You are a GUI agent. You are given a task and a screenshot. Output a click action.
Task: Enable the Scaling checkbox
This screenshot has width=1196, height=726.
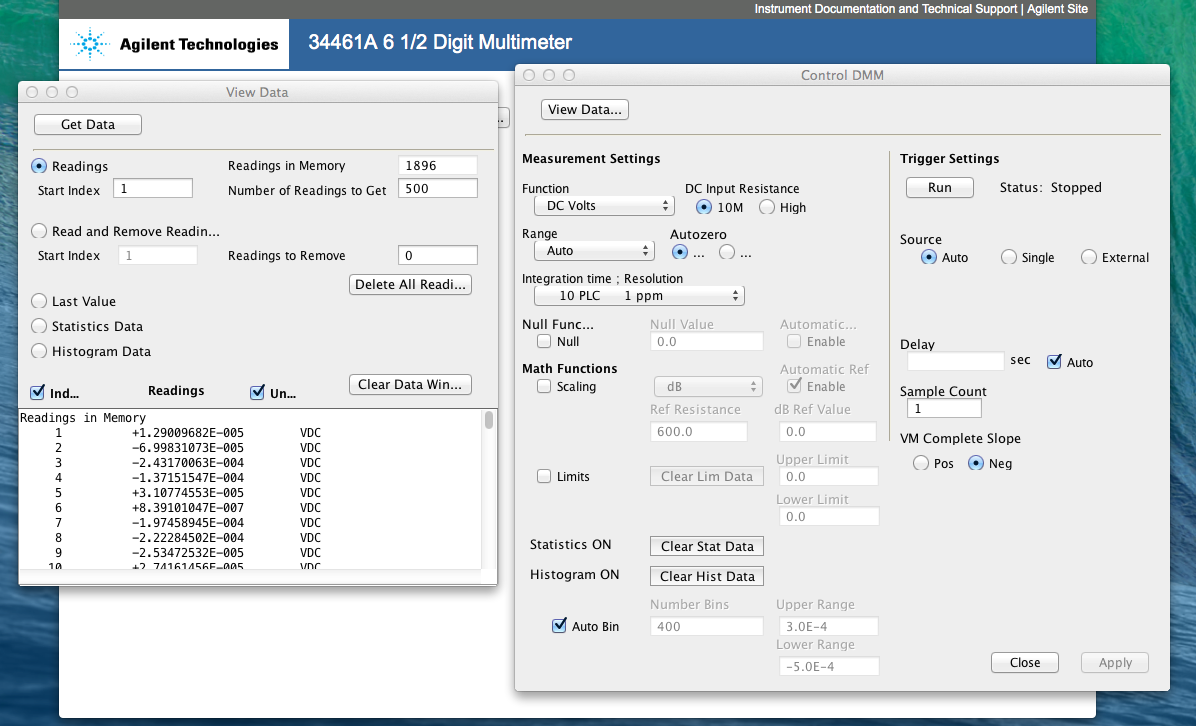tap(544, 386)
